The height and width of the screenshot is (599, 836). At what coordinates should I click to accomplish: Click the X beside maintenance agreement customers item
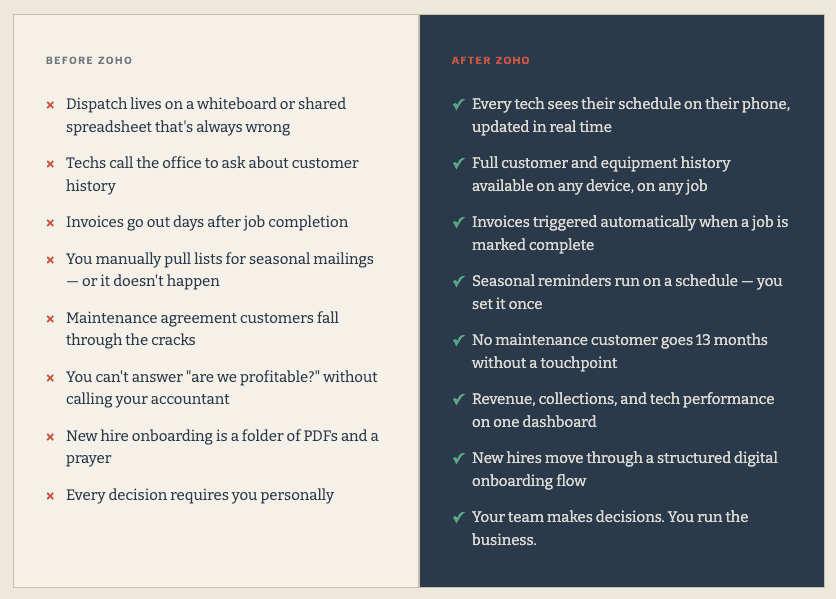coord(50,319)
